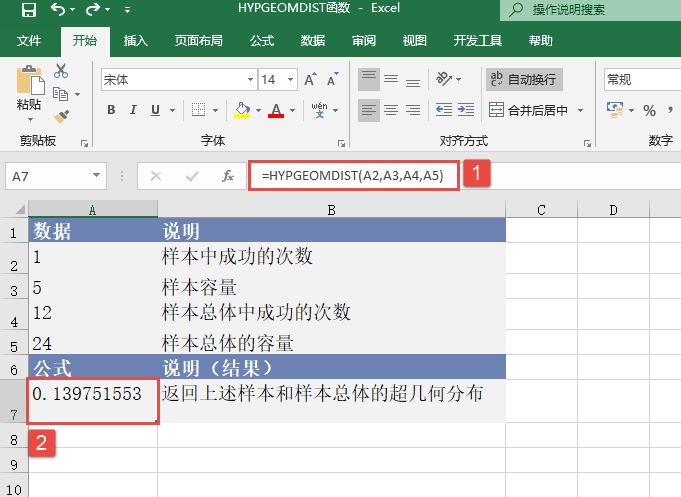
Task: Open the 常规 number format box
Action: click(642, 80)
